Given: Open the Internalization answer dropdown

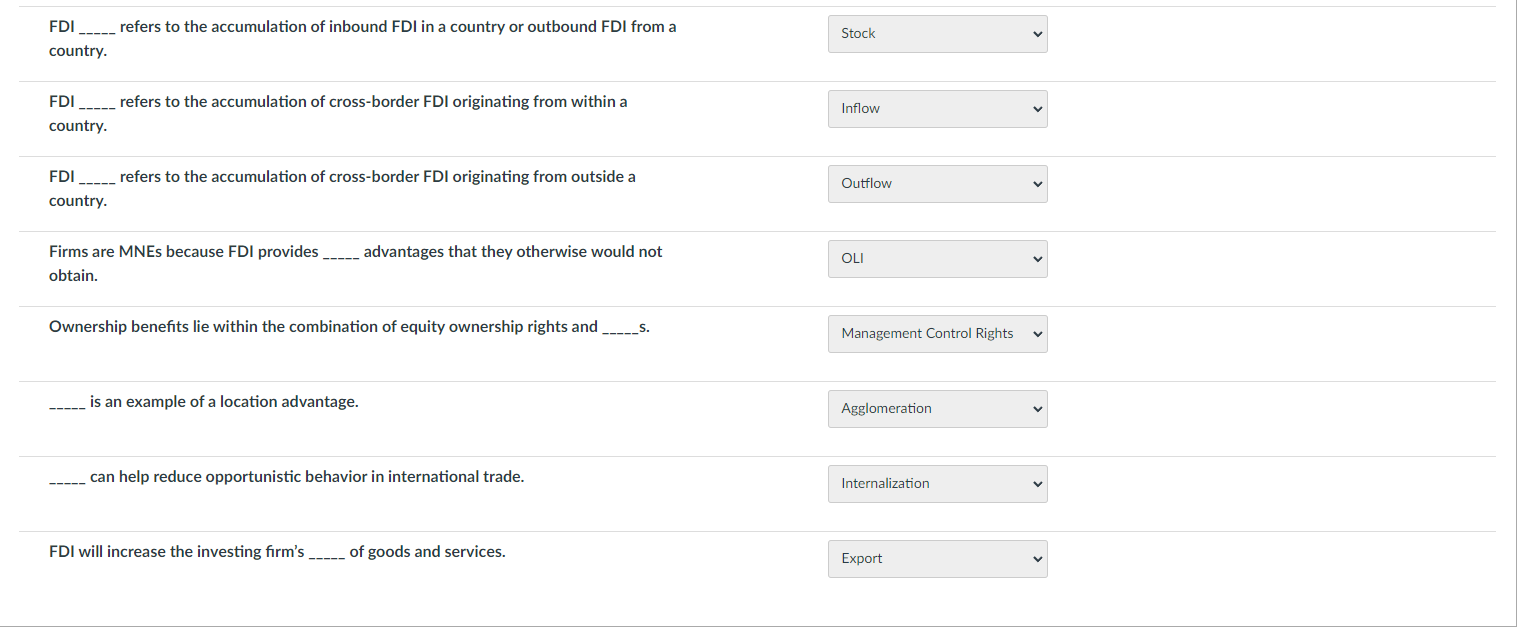Looking at the screenshot, I should coord(936,484).
